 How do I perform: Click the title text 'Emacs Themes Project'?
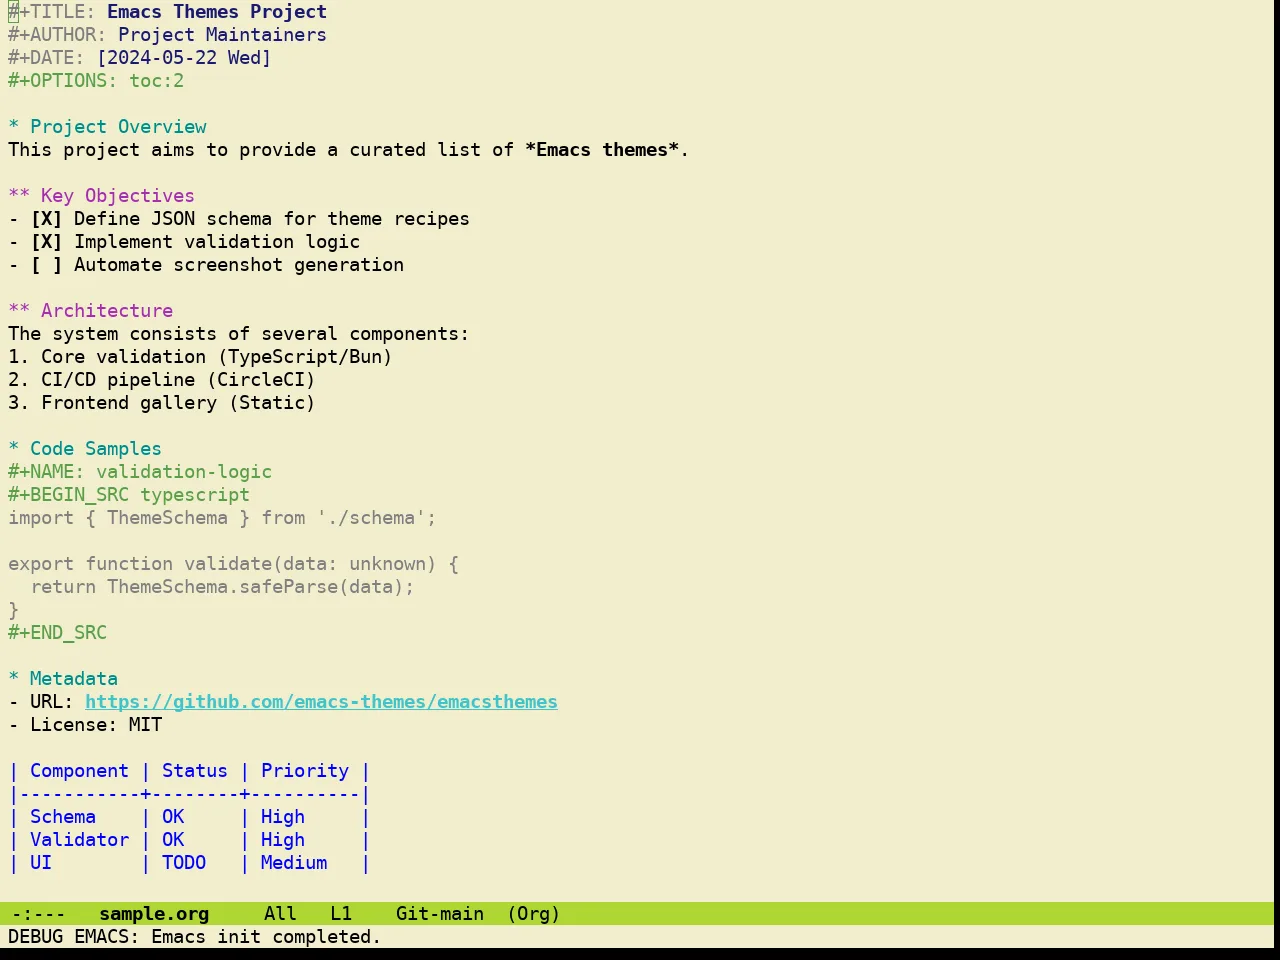217,12
